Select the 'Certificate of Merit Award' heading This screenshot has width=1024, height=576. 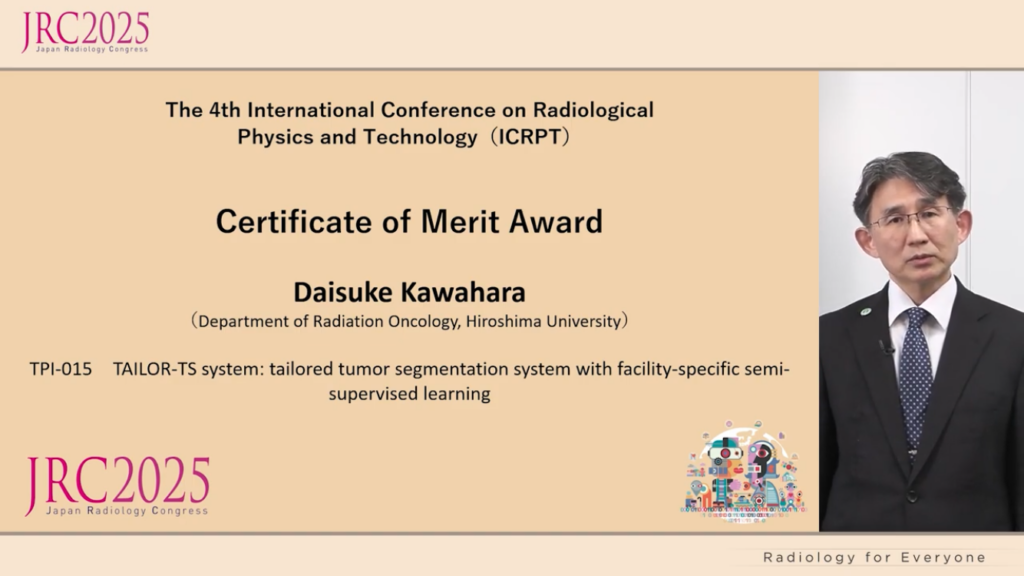[409, 221]
